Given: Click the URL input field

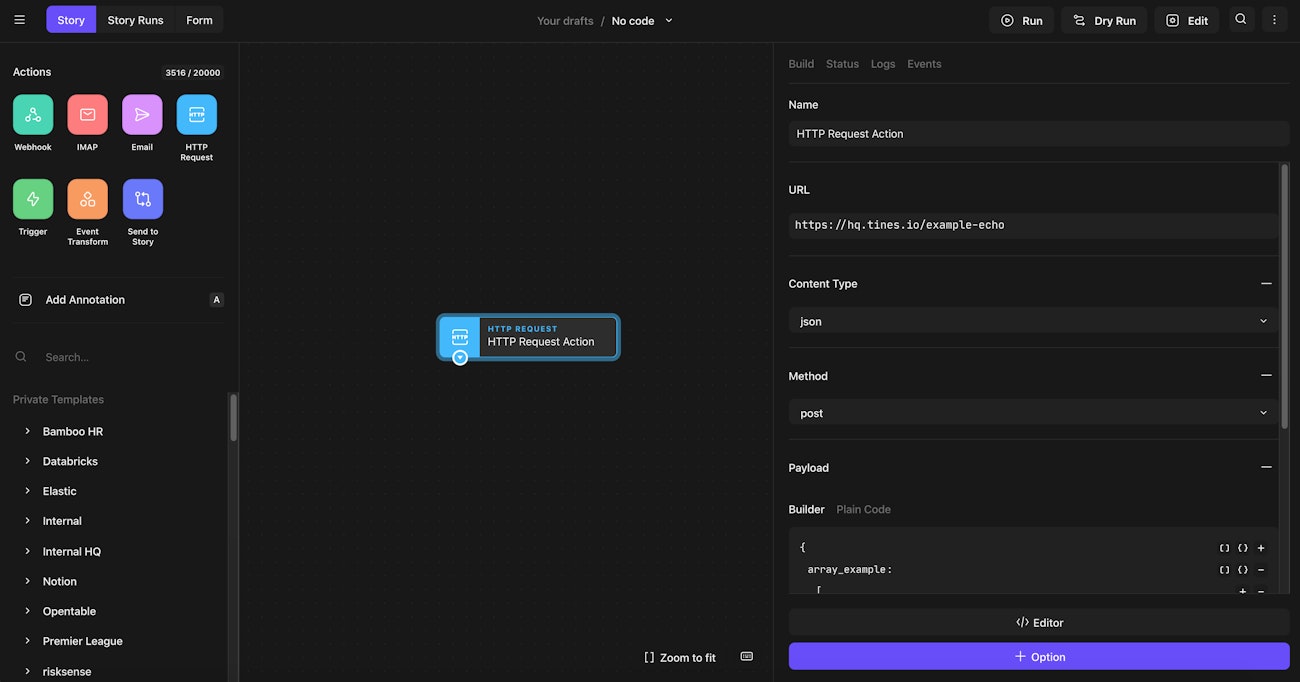Looking at the screenshot, I should point(1032,225).
